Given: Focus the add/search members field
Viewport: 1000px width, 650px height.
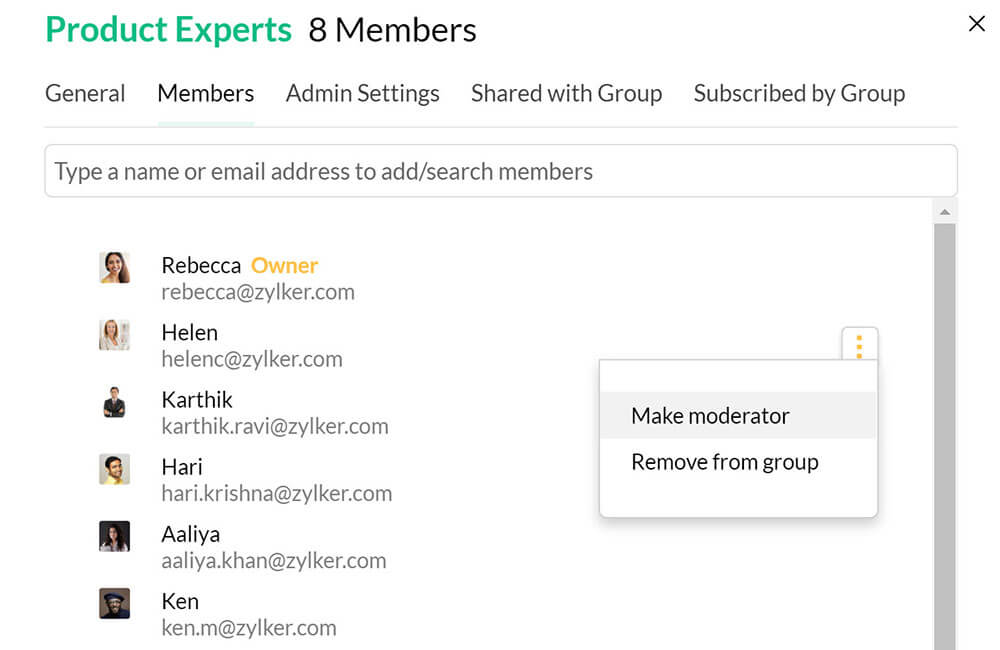Looking at the screenshot, I should (x=500, y=171).
